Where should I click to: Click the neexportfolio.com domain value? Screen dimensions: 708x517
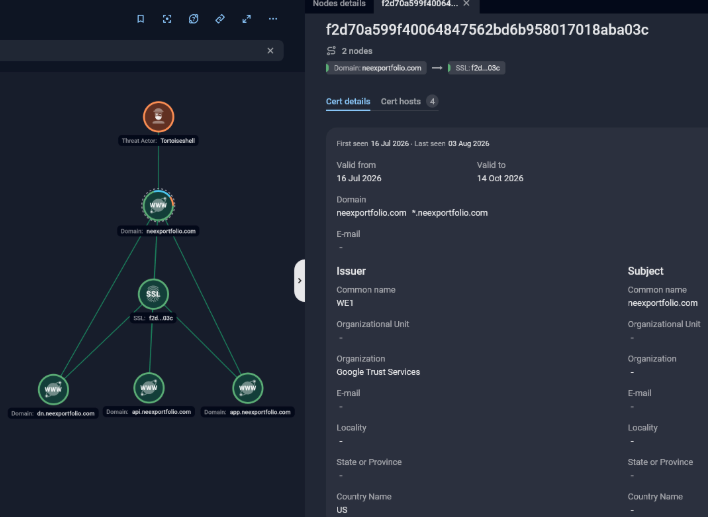[371, 213]
